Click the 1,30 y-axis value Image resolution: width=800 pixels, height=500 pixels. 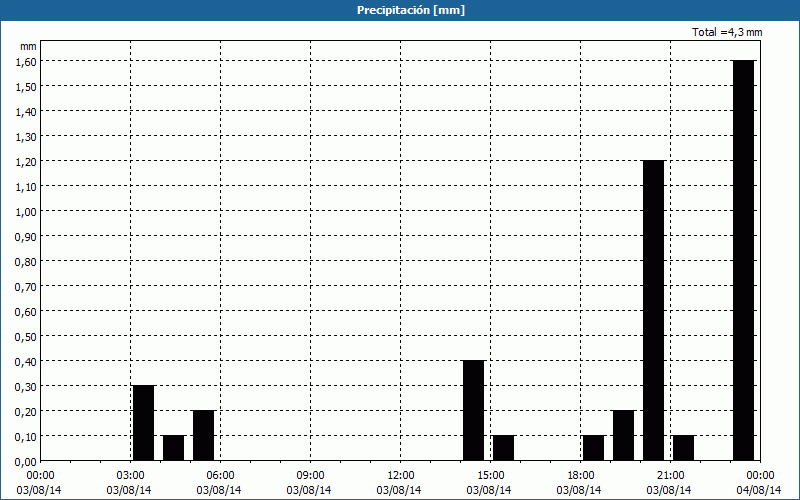click(x=26, y=137)
